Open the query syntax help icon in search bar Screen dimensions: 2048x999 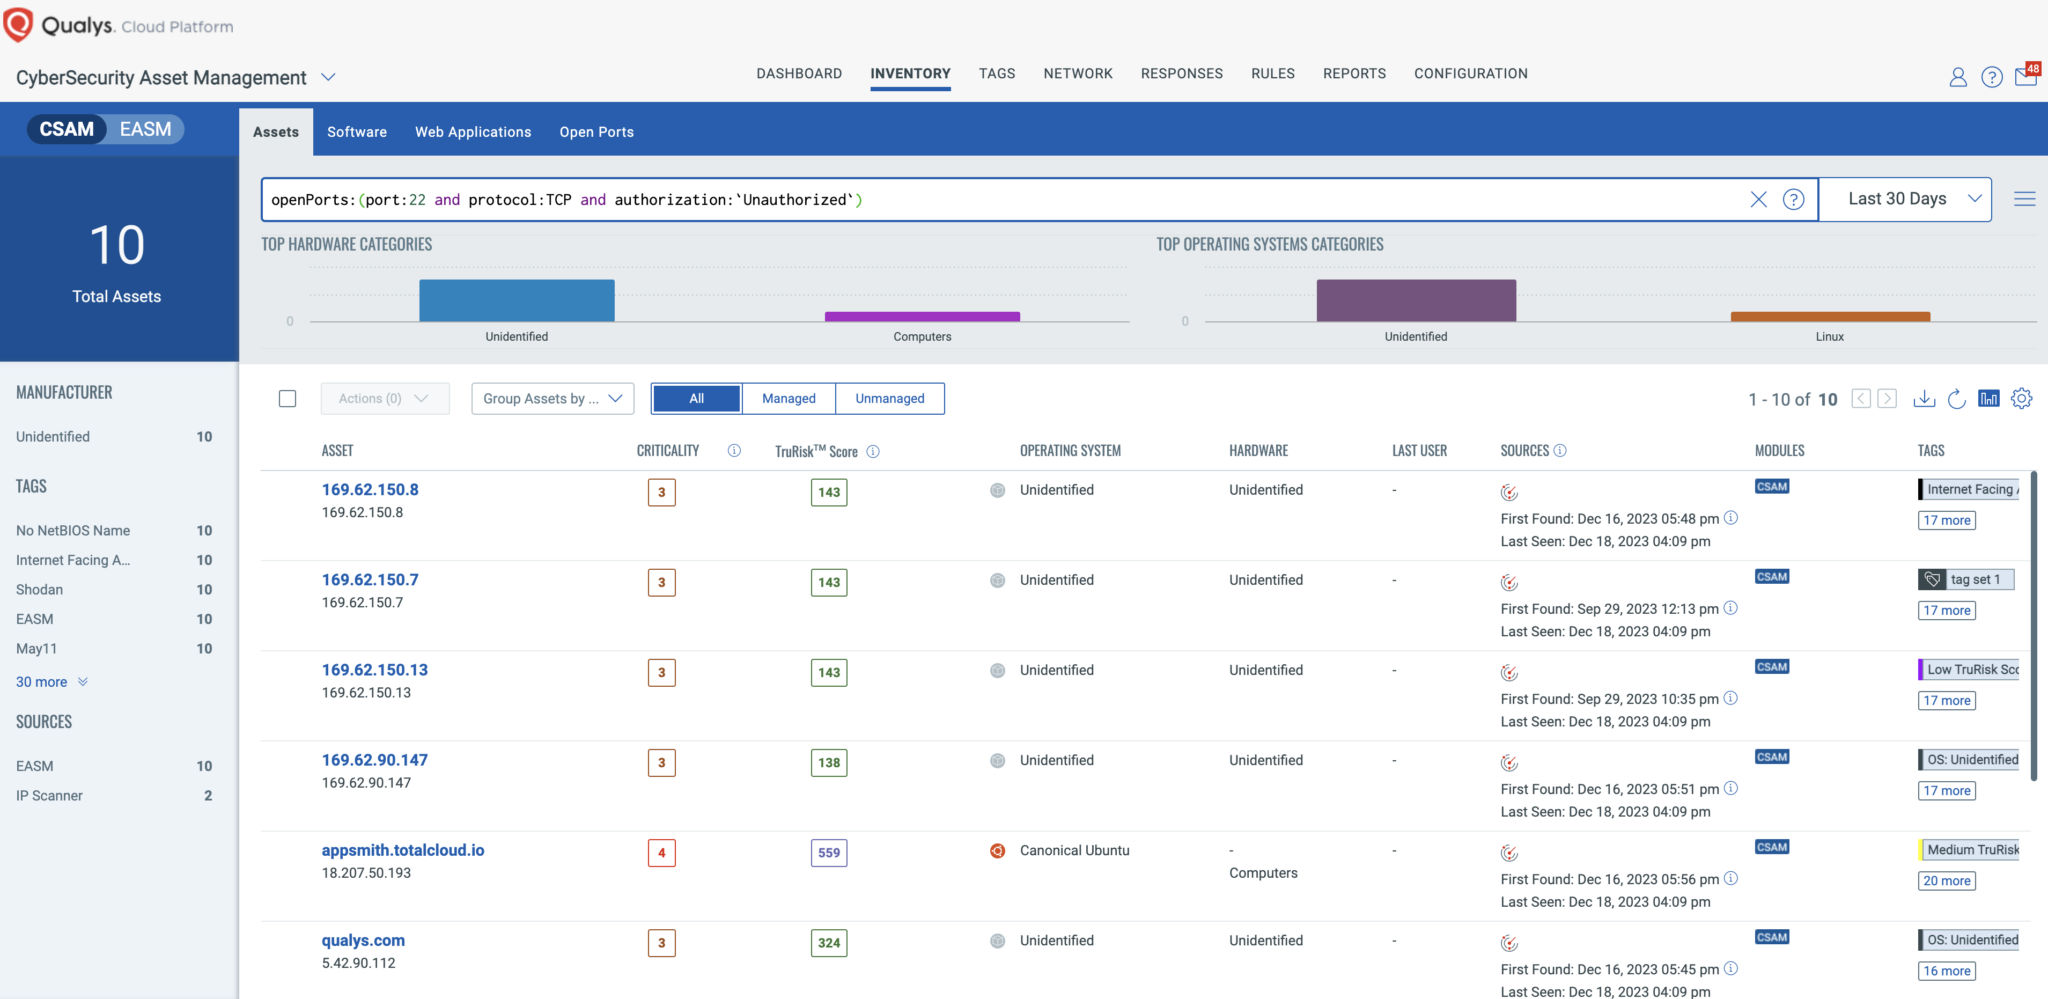pyautogui.click(x=1794, y=199)
